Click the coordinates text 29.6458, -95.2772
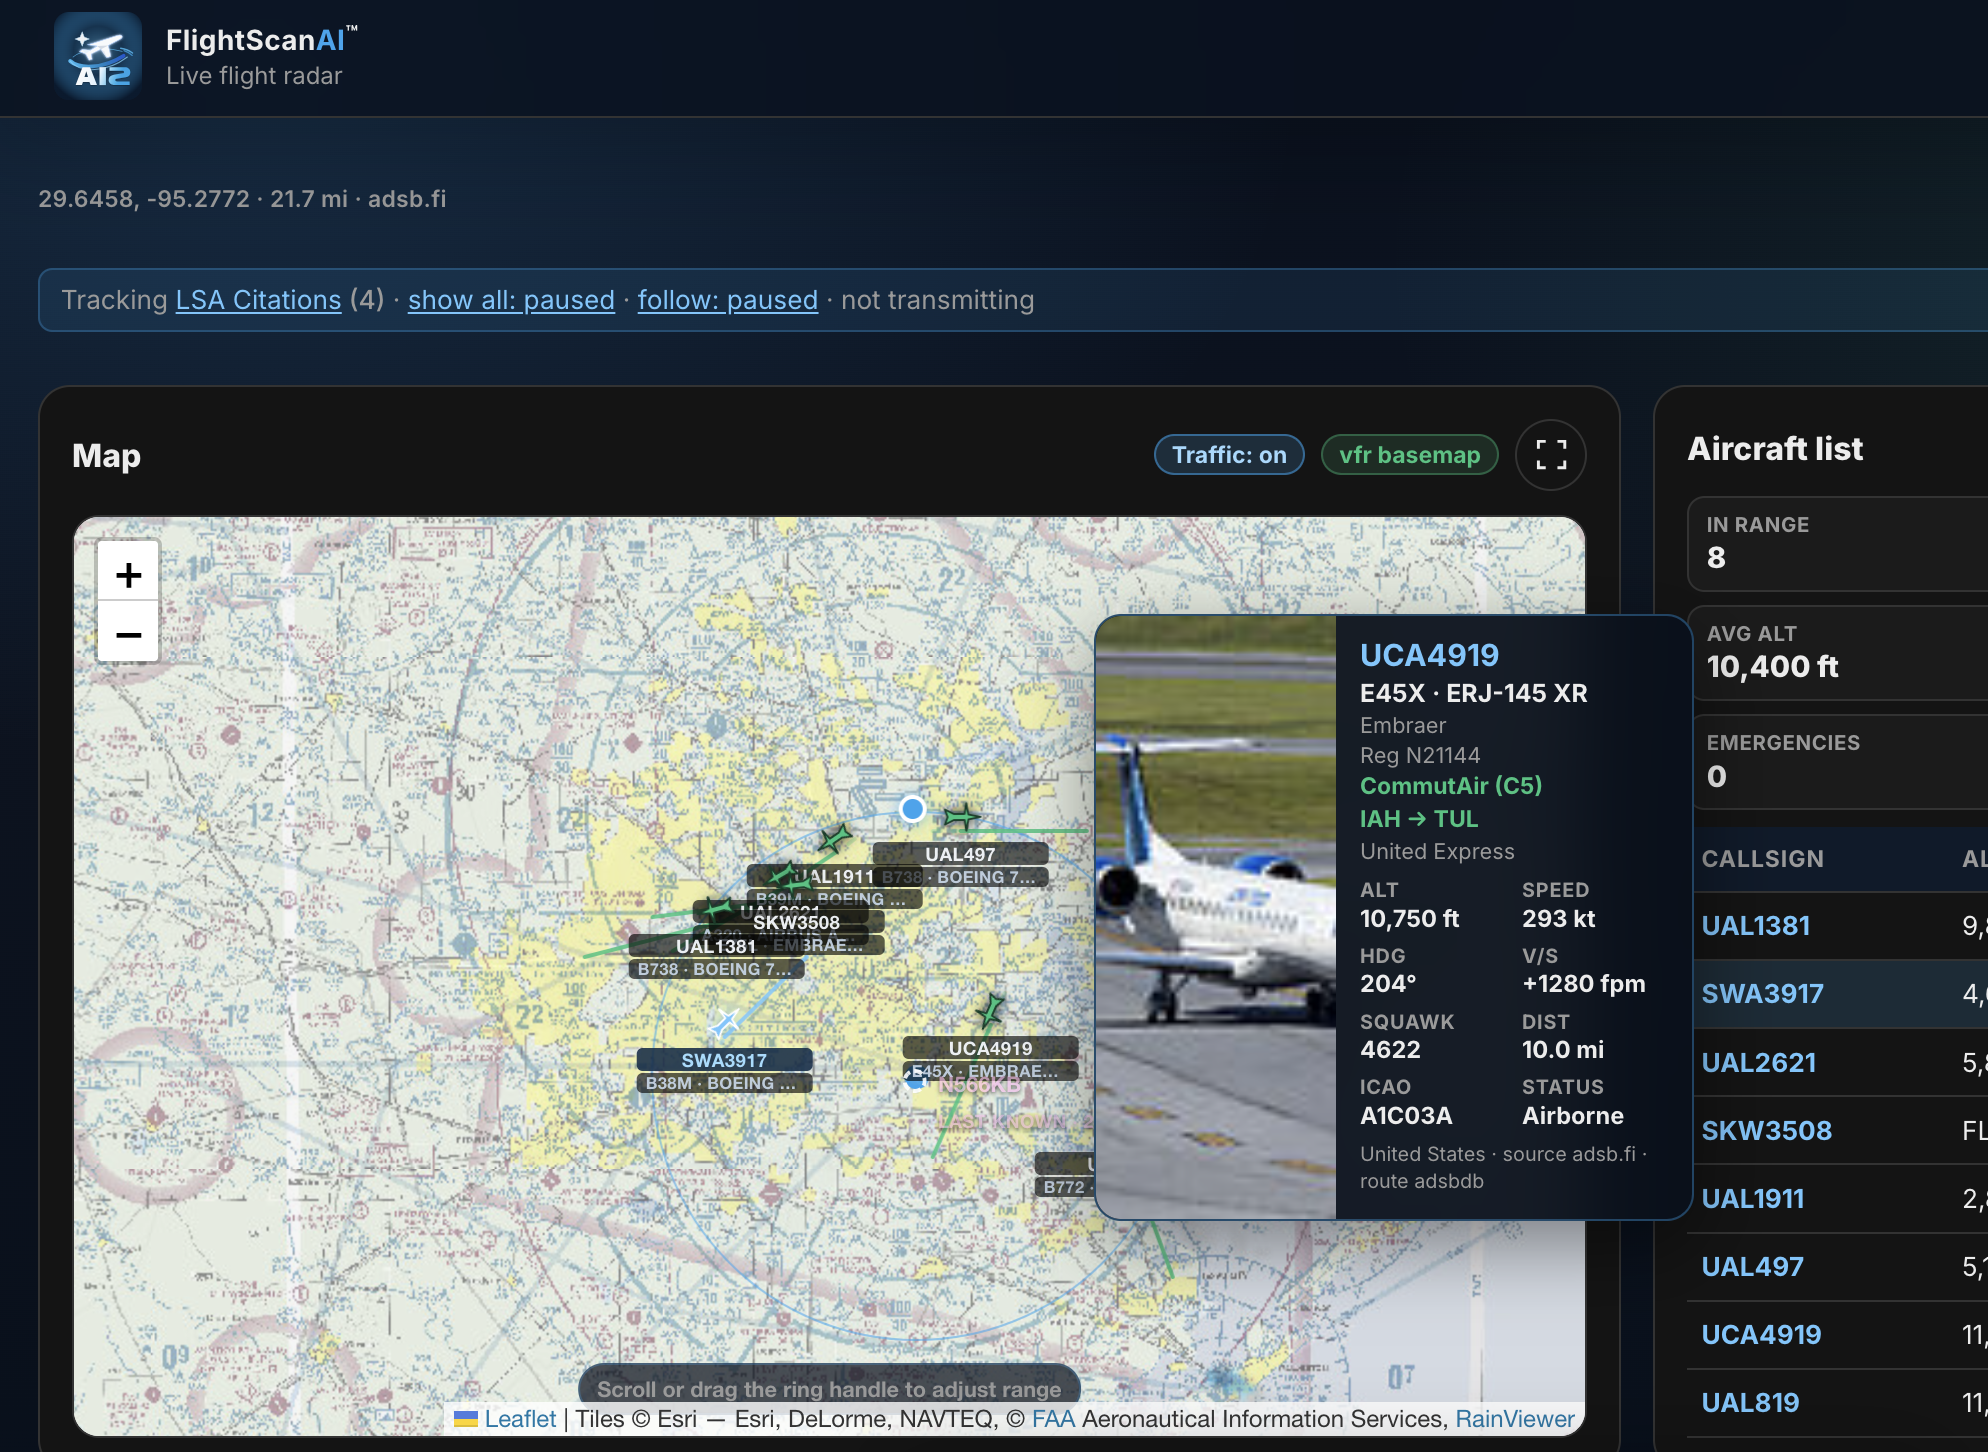Screen dimensions: 1988x1452 click(x=144, y=199)
